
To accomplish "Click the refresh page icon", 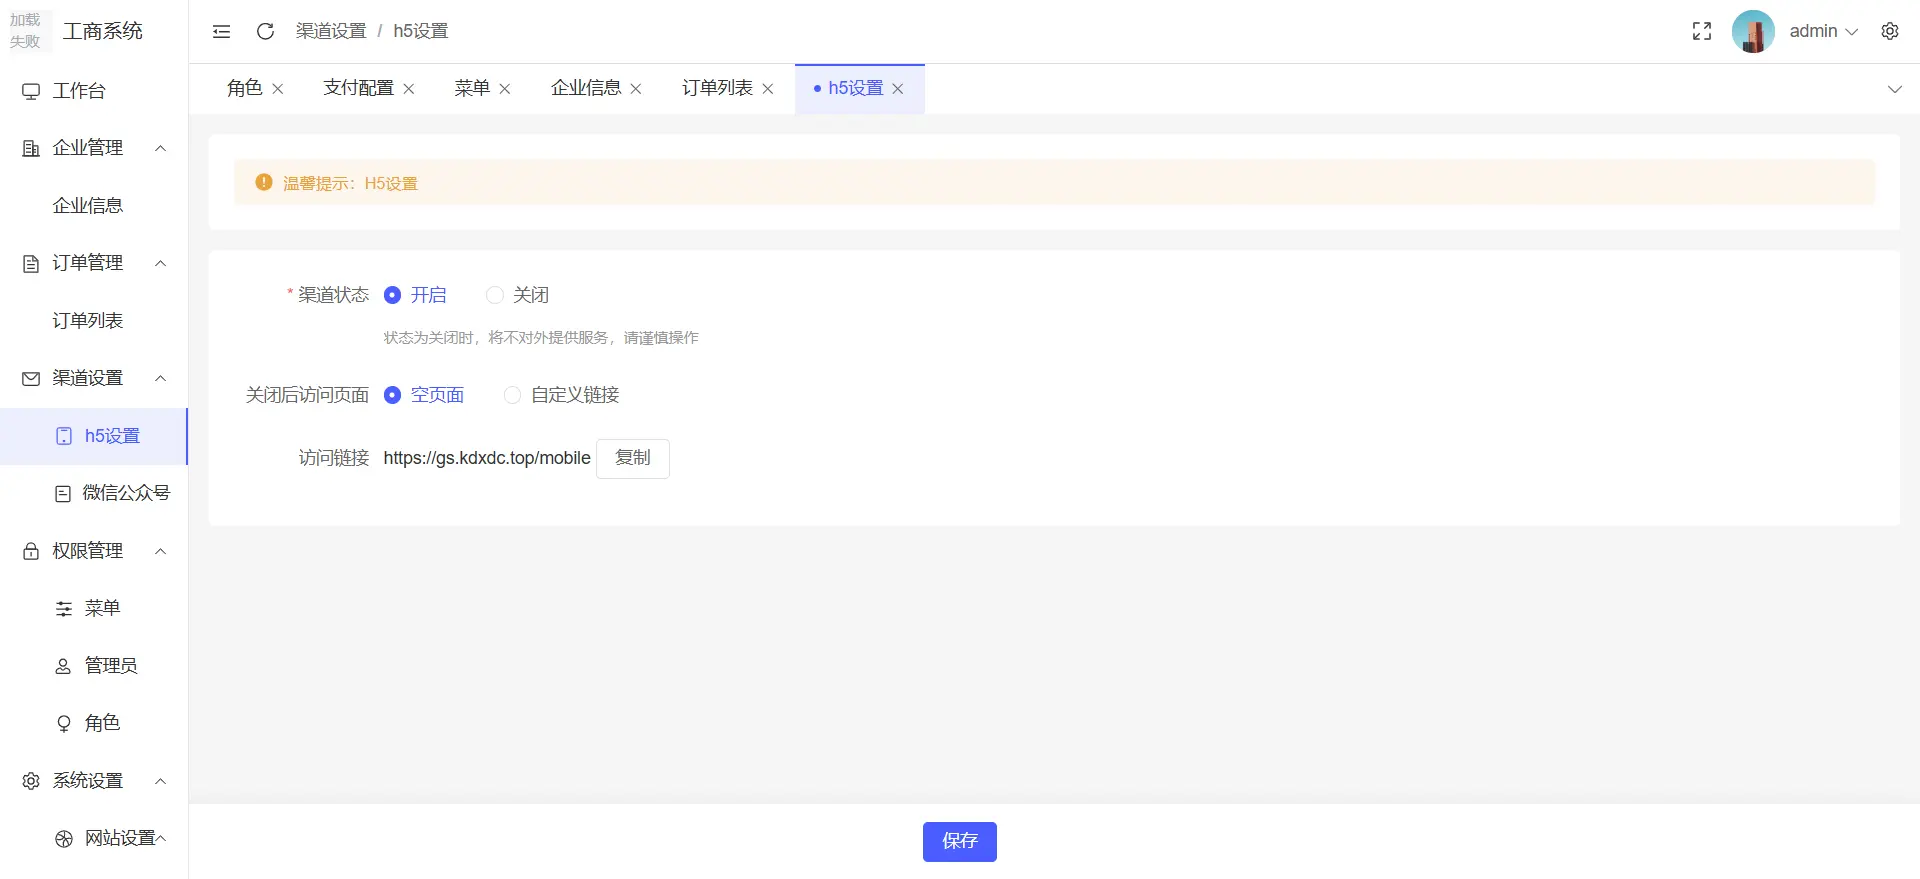I will (265, 31).
